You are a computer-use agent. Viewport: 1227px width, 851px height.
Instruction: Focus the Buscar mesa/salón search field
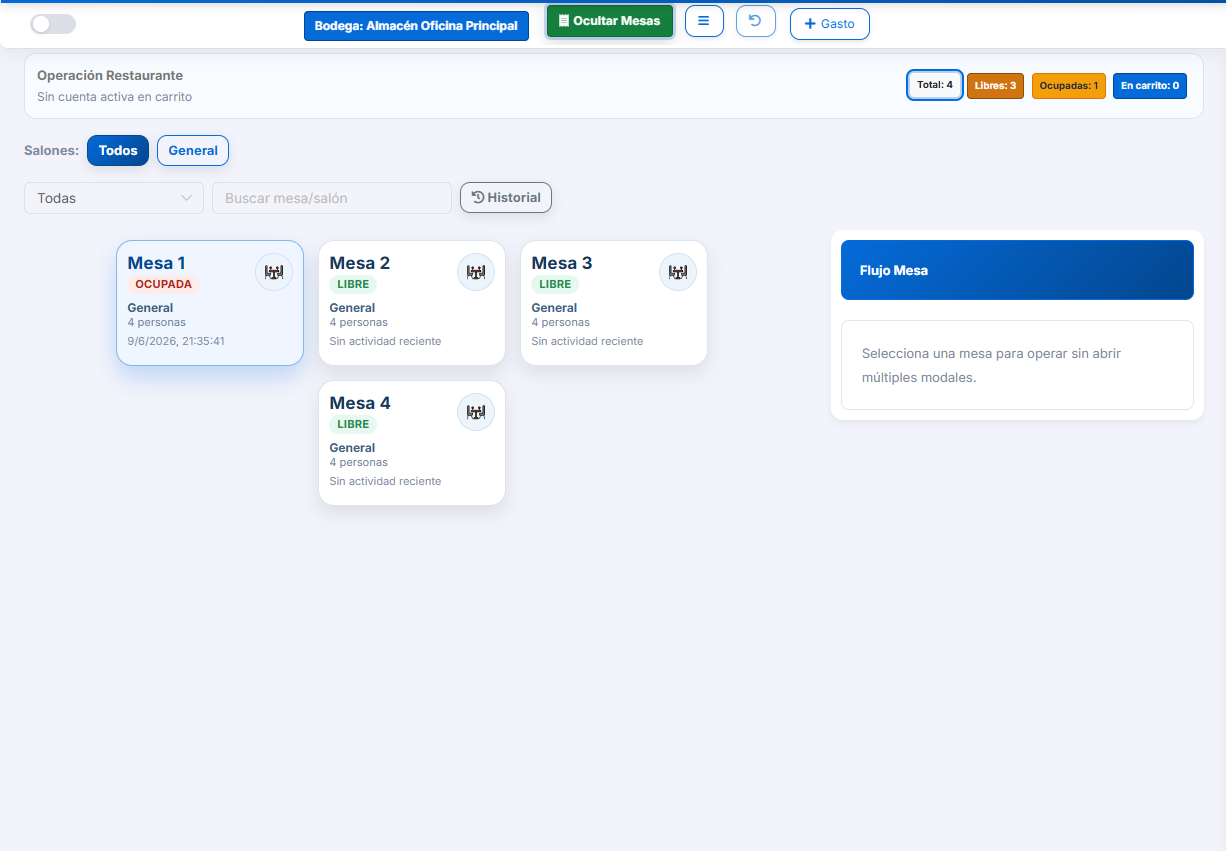pos(332,198)
